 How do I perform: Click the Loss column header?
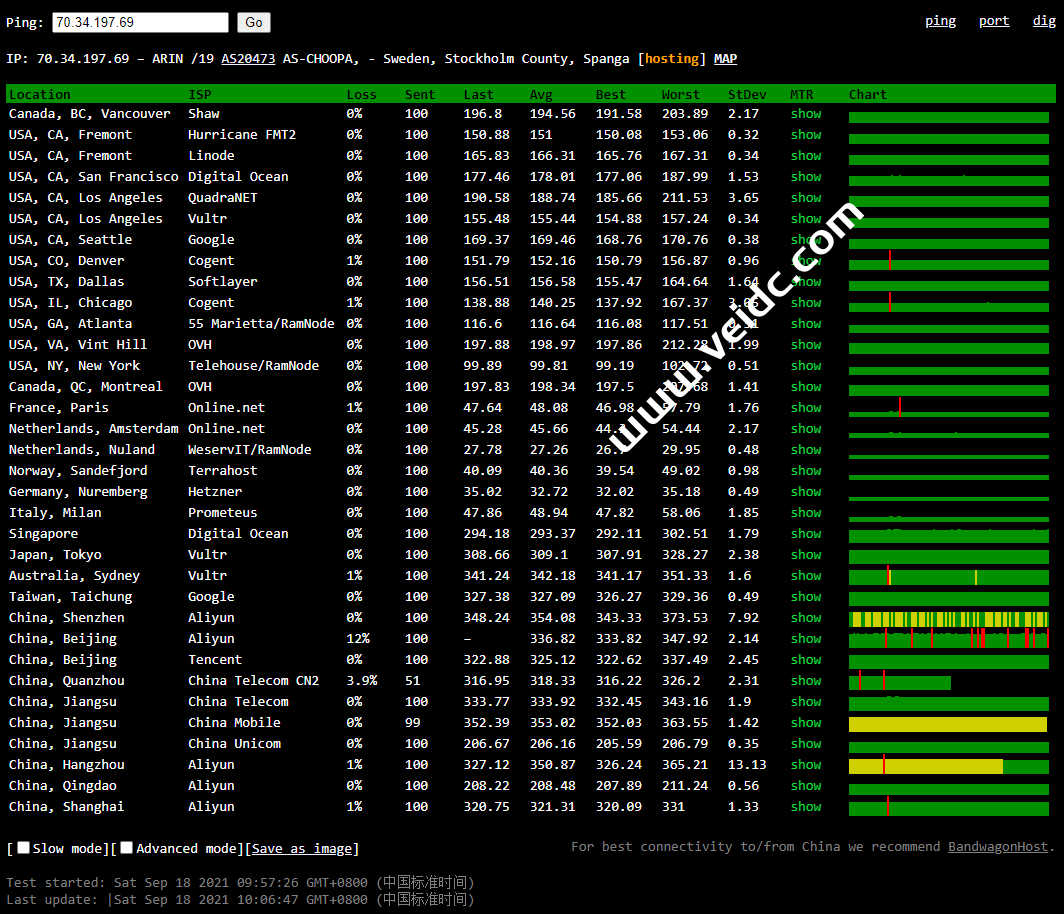361,95
